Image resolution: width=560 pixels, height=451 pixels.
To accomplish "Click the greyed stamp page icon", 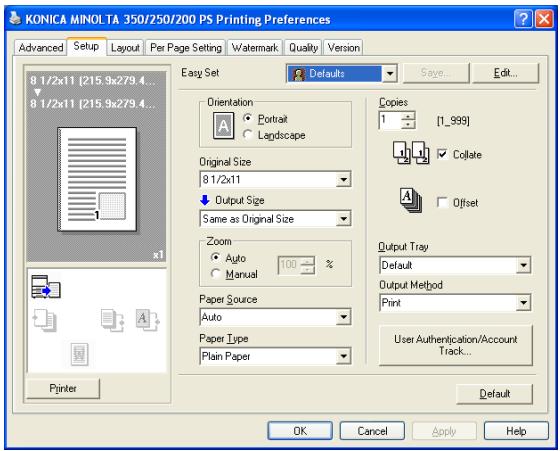I will point(80,354).
